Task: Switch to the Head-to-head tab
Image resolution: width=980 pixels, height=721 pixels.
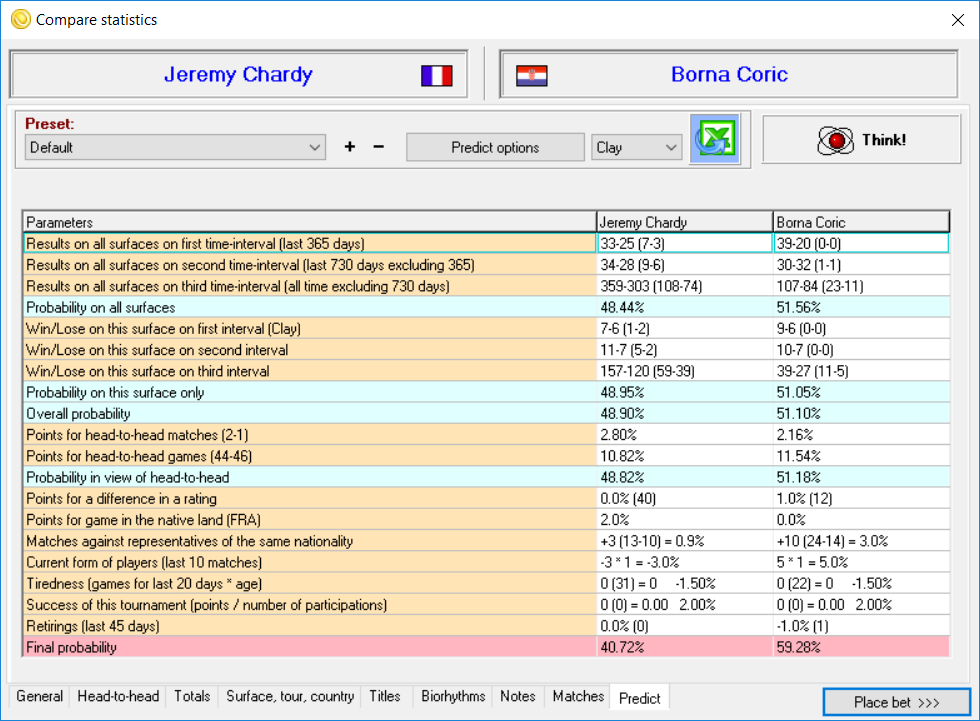Action: [118, 696]
